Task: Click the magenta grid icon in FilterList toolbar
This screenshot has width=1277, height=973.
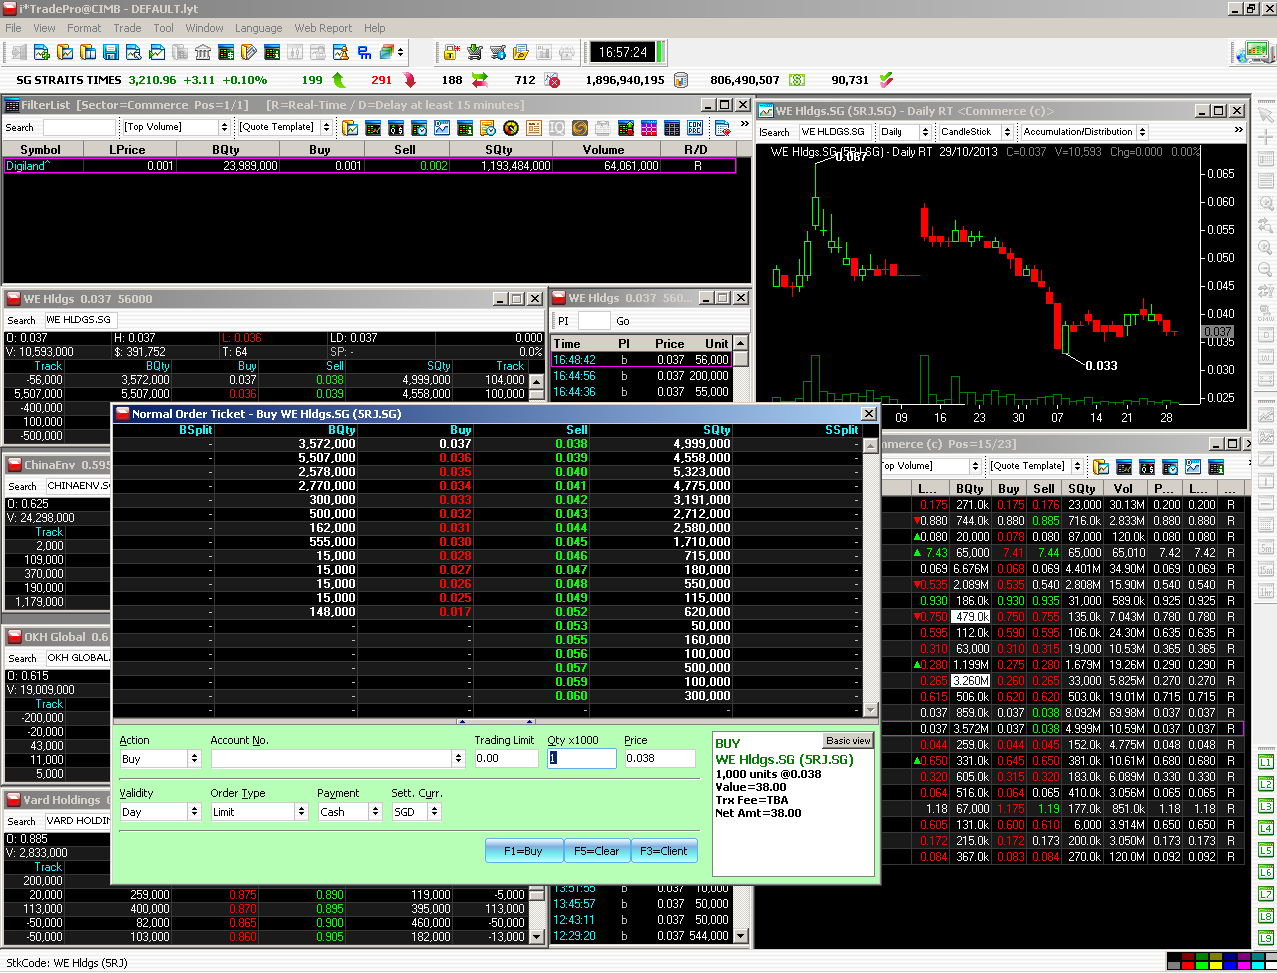Action: (x=648, y=128)
